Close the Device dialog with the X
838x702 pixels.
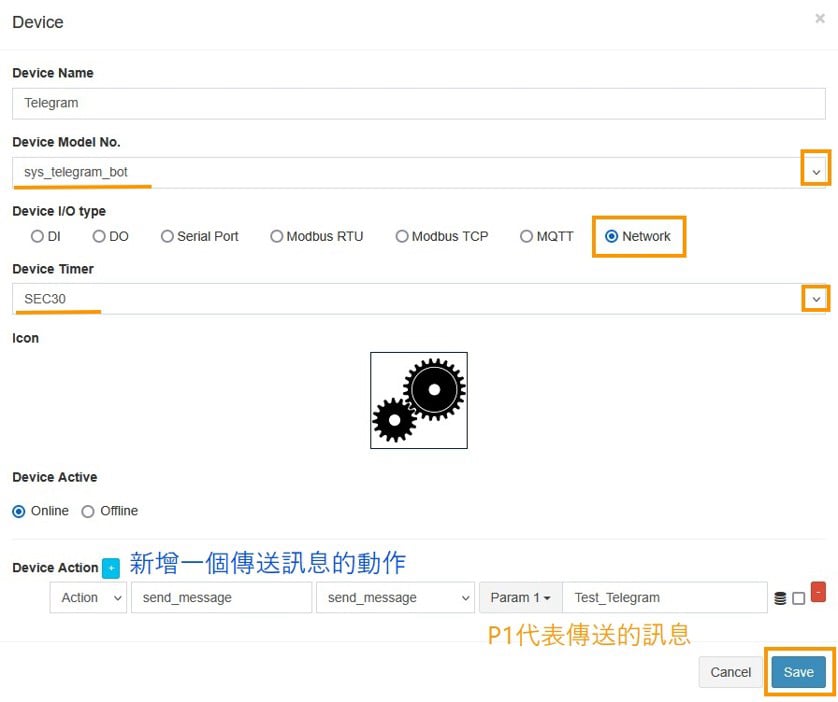click(x=820, y=19)
